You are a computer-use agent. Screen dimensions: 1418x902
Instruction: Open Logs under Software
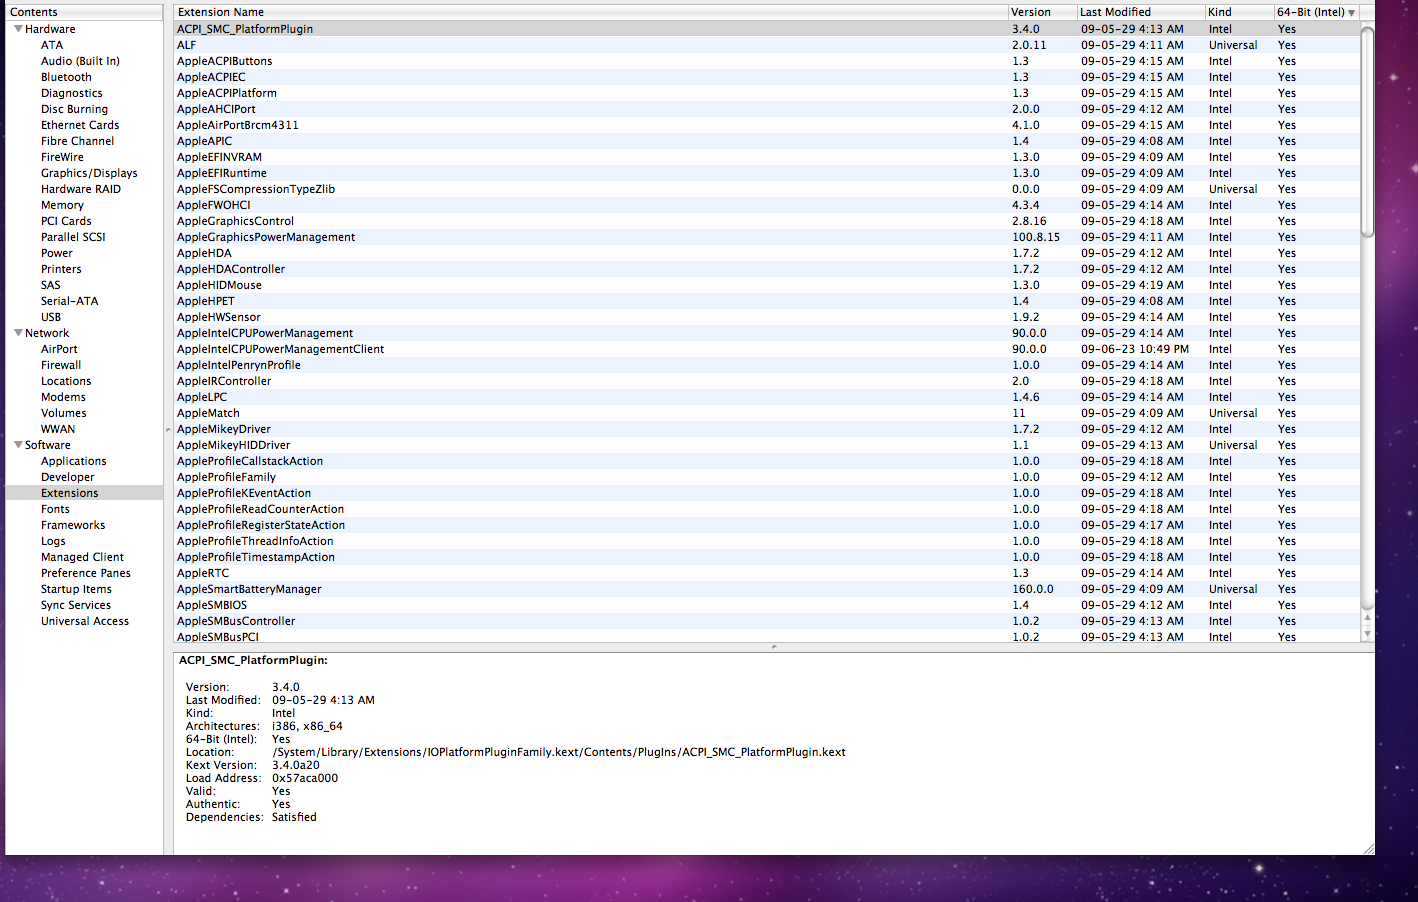[x=53, y=541]
